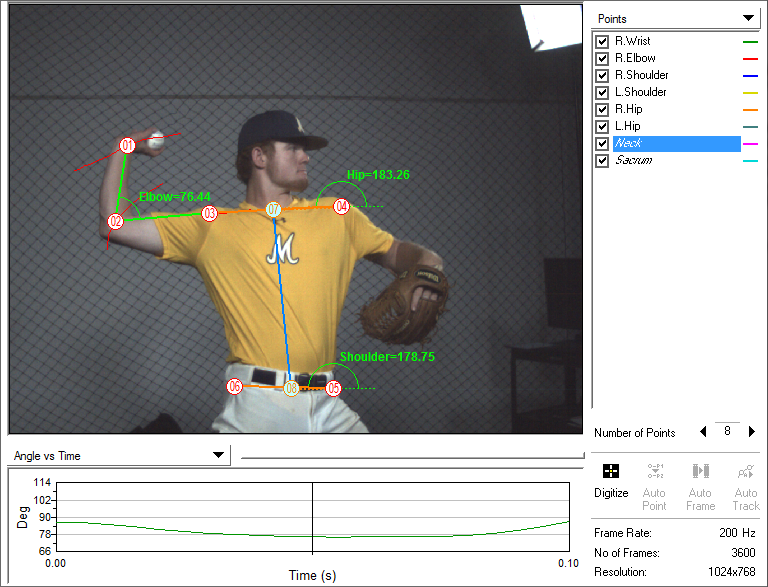Select marker 02 at the elbow
This screenshot has height=587, width=768.
click(x=116, y=221)
